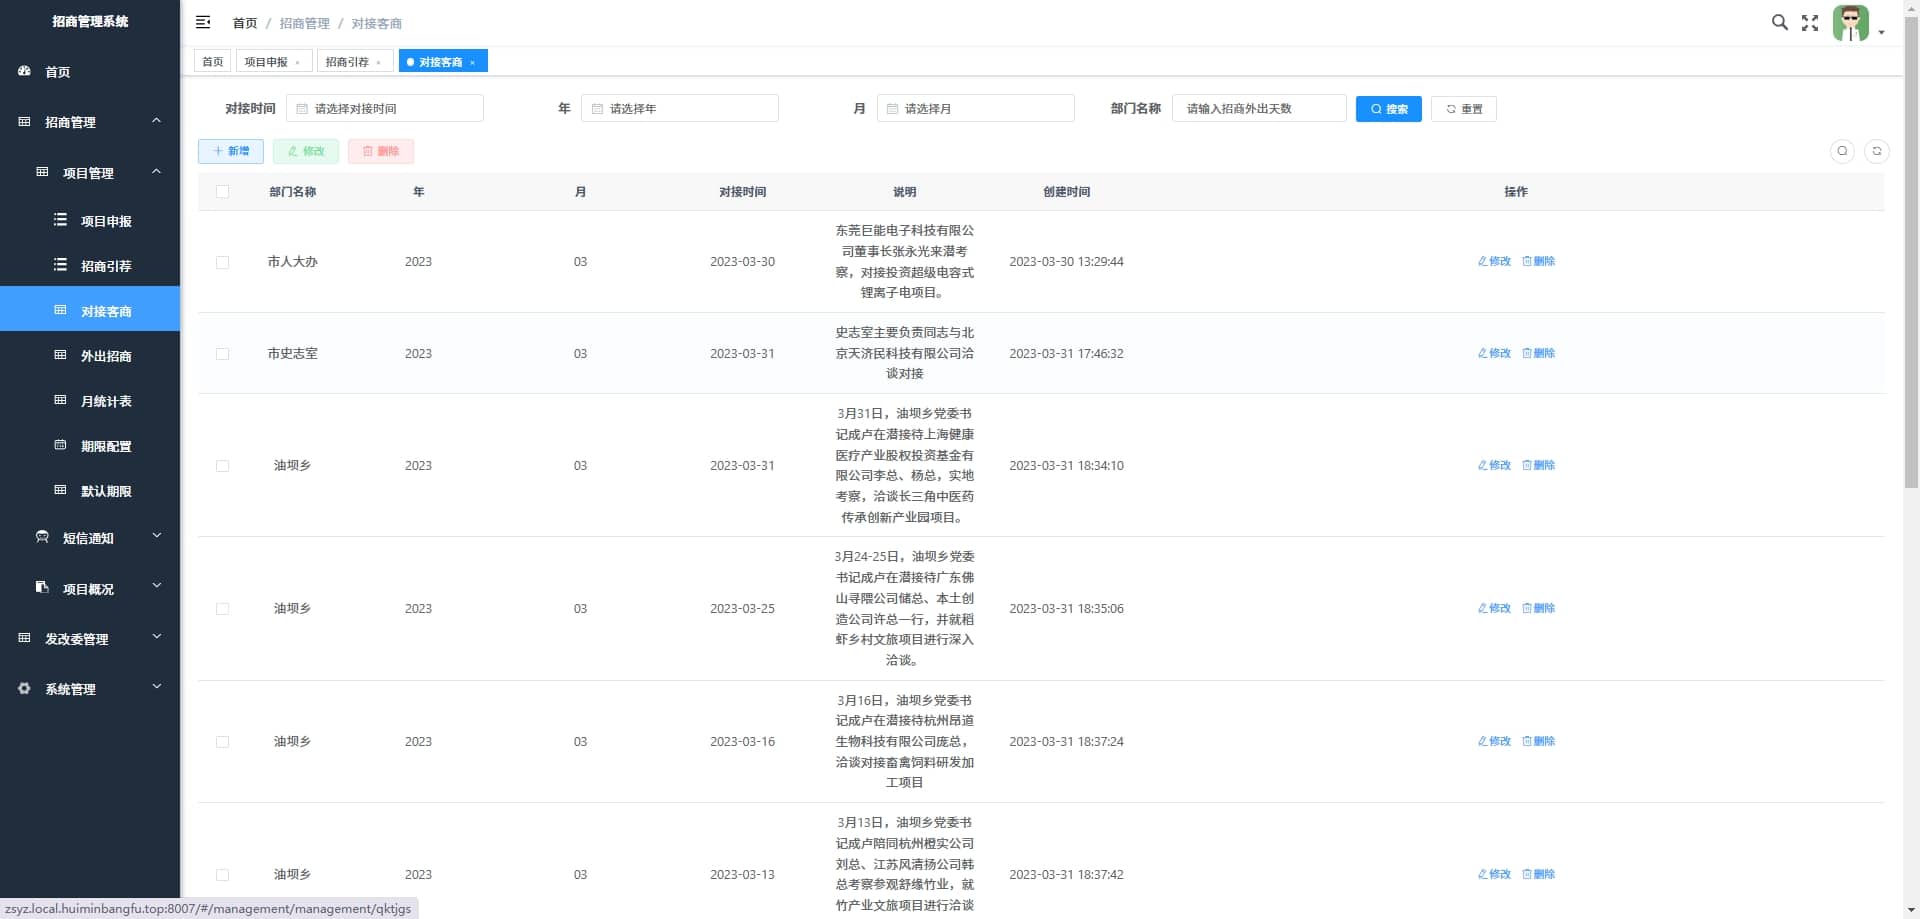Viewport: 1920px width, 919px height.
Task: Delete the 市人大办 row
Action: pos(1538,261)
